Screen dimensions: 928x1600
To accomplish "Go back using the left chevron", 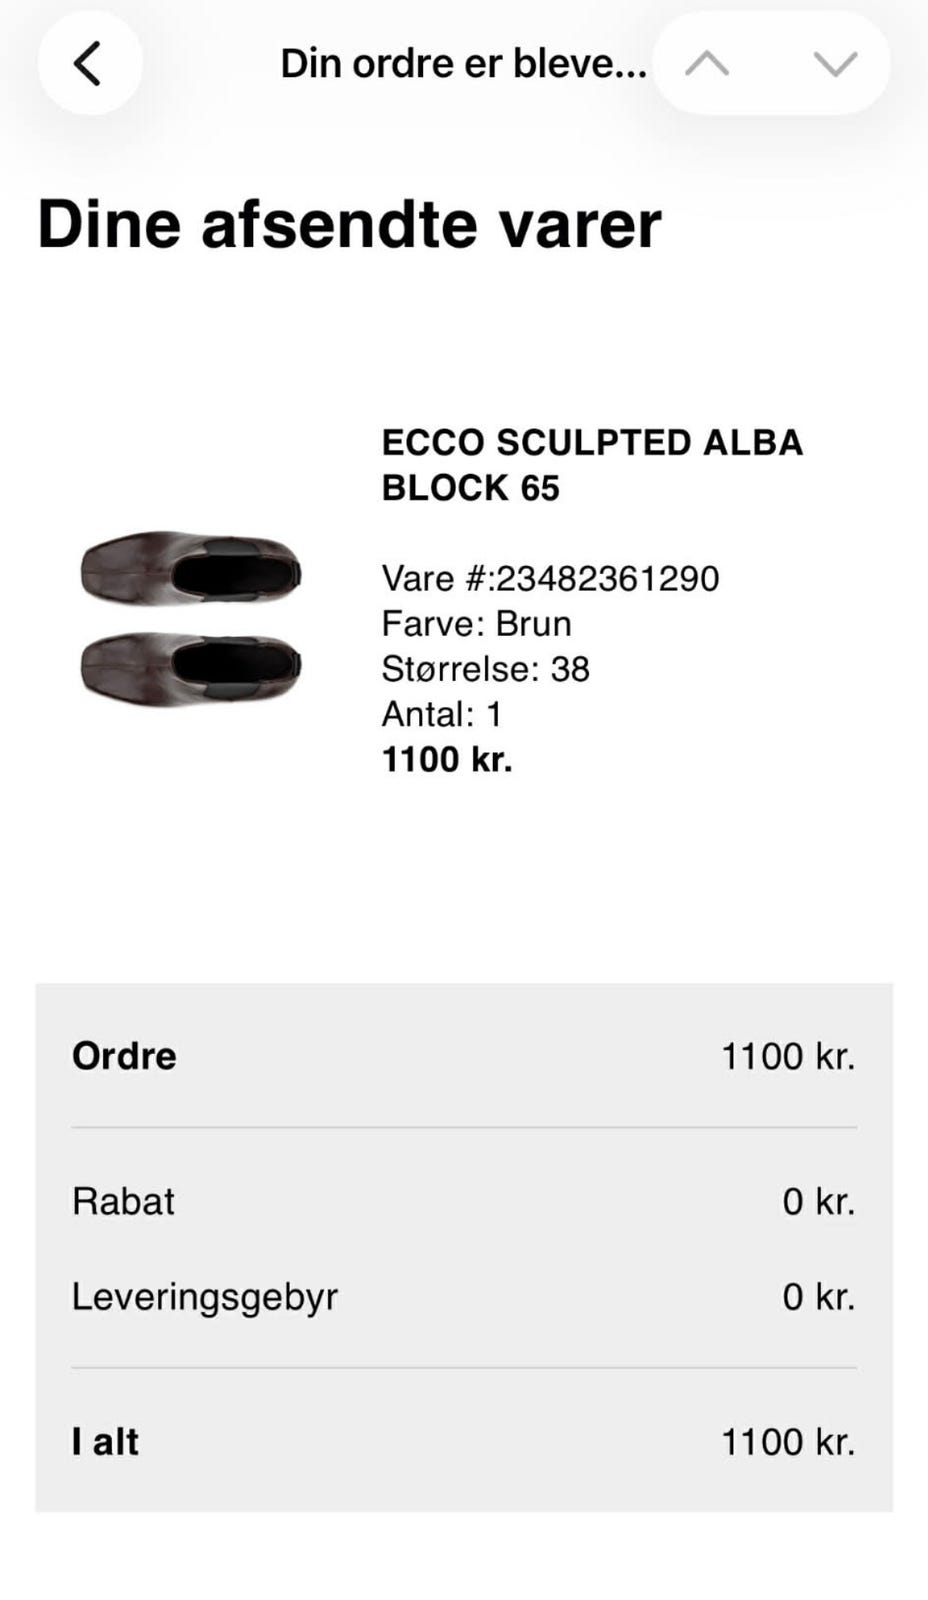I will [89, 63].
